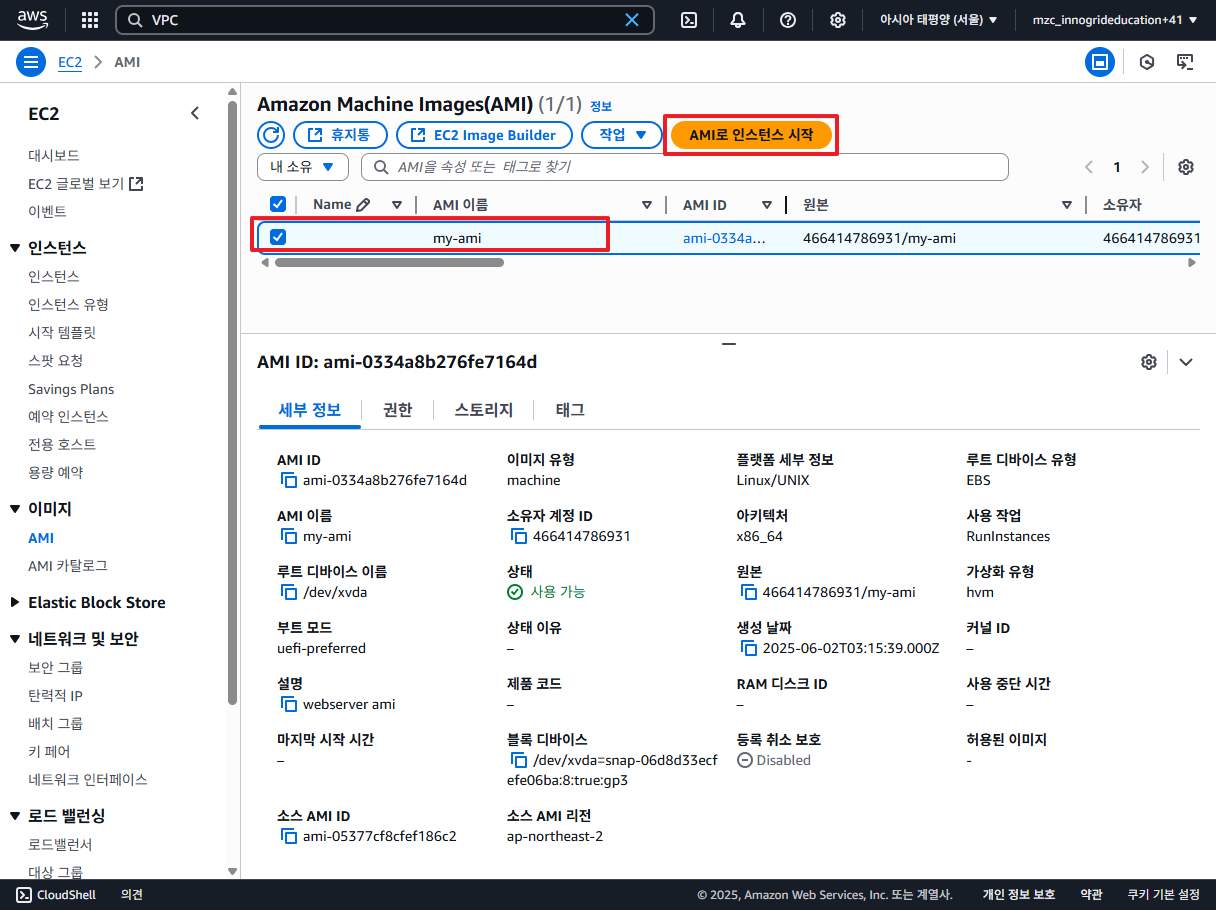Viewport: 1216px width, 910px height.
Task: Open console settings gear in top bar
Action: 838,20
